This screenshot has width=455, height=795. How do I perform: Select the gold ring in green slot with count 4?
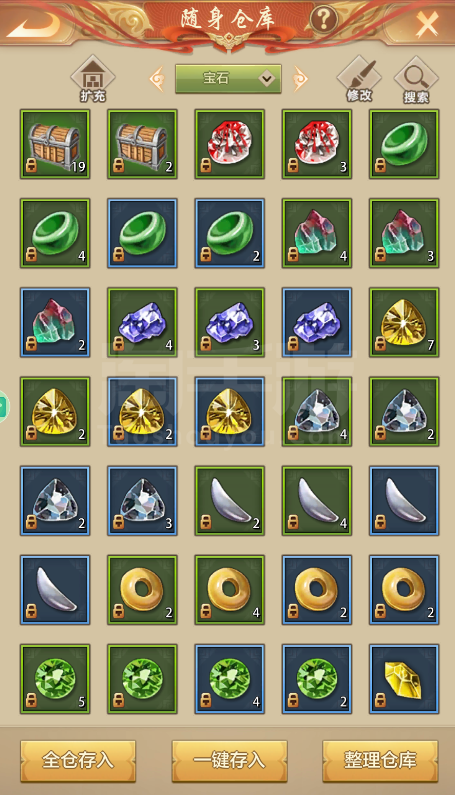point(230,590)
